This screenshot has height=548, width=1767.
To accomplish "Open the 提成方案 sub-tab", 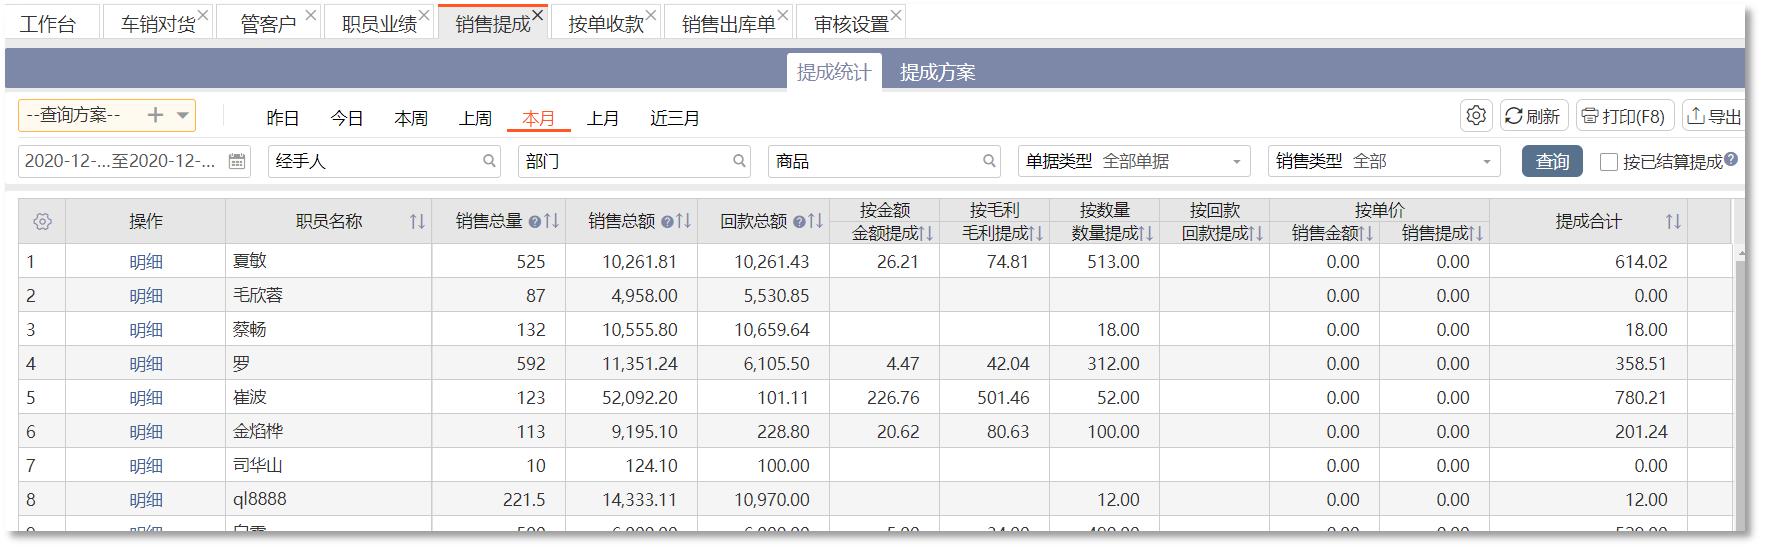I will click(x=937, y=72).
